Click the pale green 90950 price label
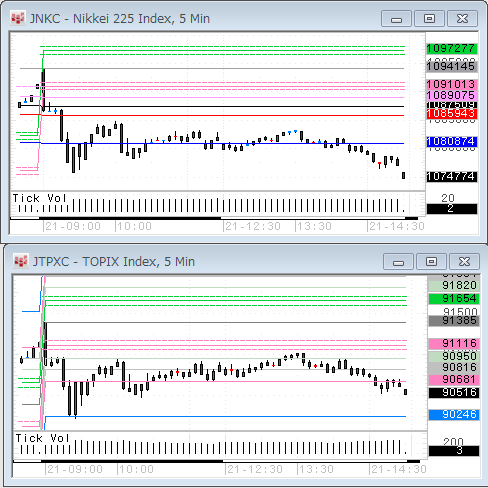488x488 pixels. click(454, 356)
